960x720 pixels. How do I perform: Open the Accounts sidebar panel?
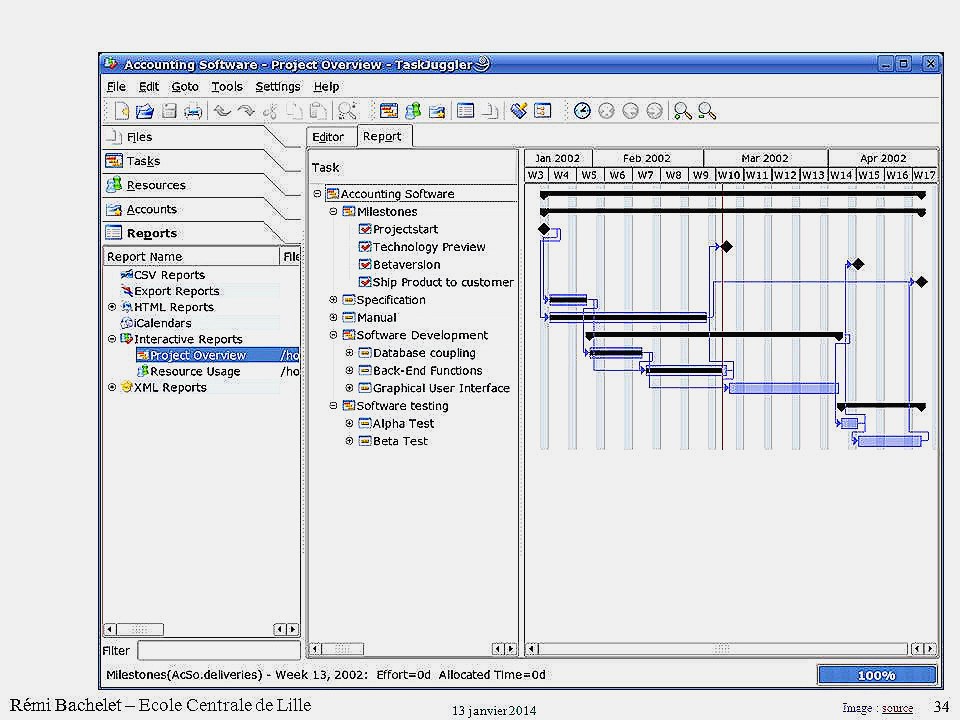pyautogui.click(x=151, y=209)
